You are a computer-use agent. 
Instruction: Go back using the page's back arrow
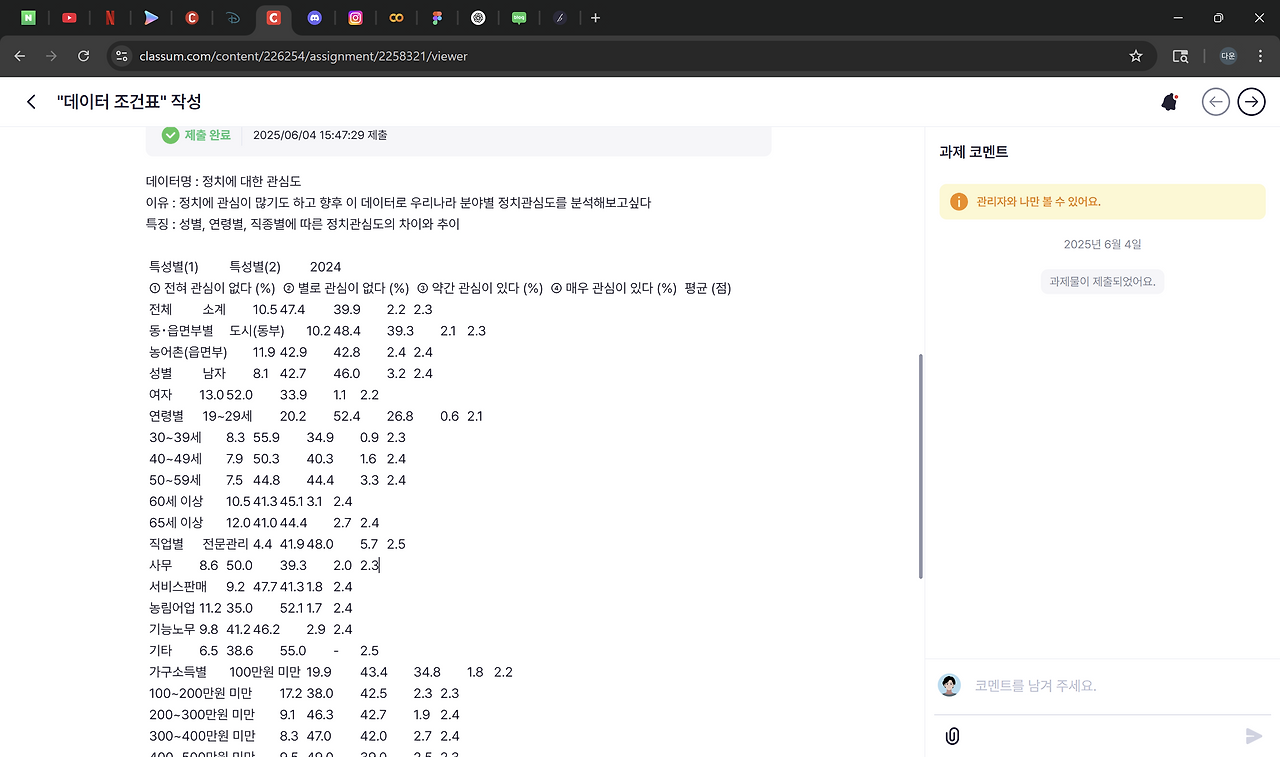point(32,102)
